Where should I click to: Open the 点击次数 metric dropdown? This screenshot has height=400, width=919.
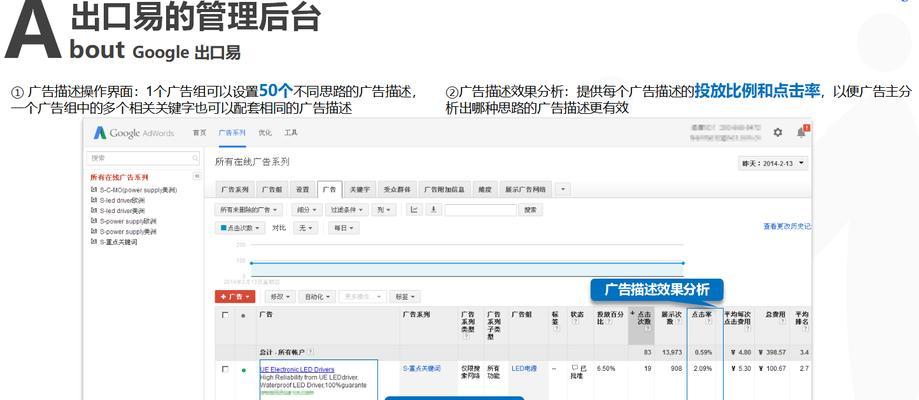click(x=241, y=228)
